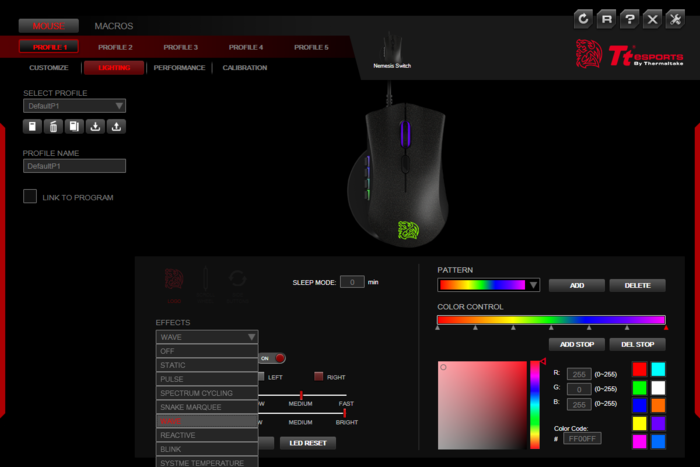This screenshot has width=700, height=467.
Task: Click the copy profile icon
Action: [x=74, y=127]
